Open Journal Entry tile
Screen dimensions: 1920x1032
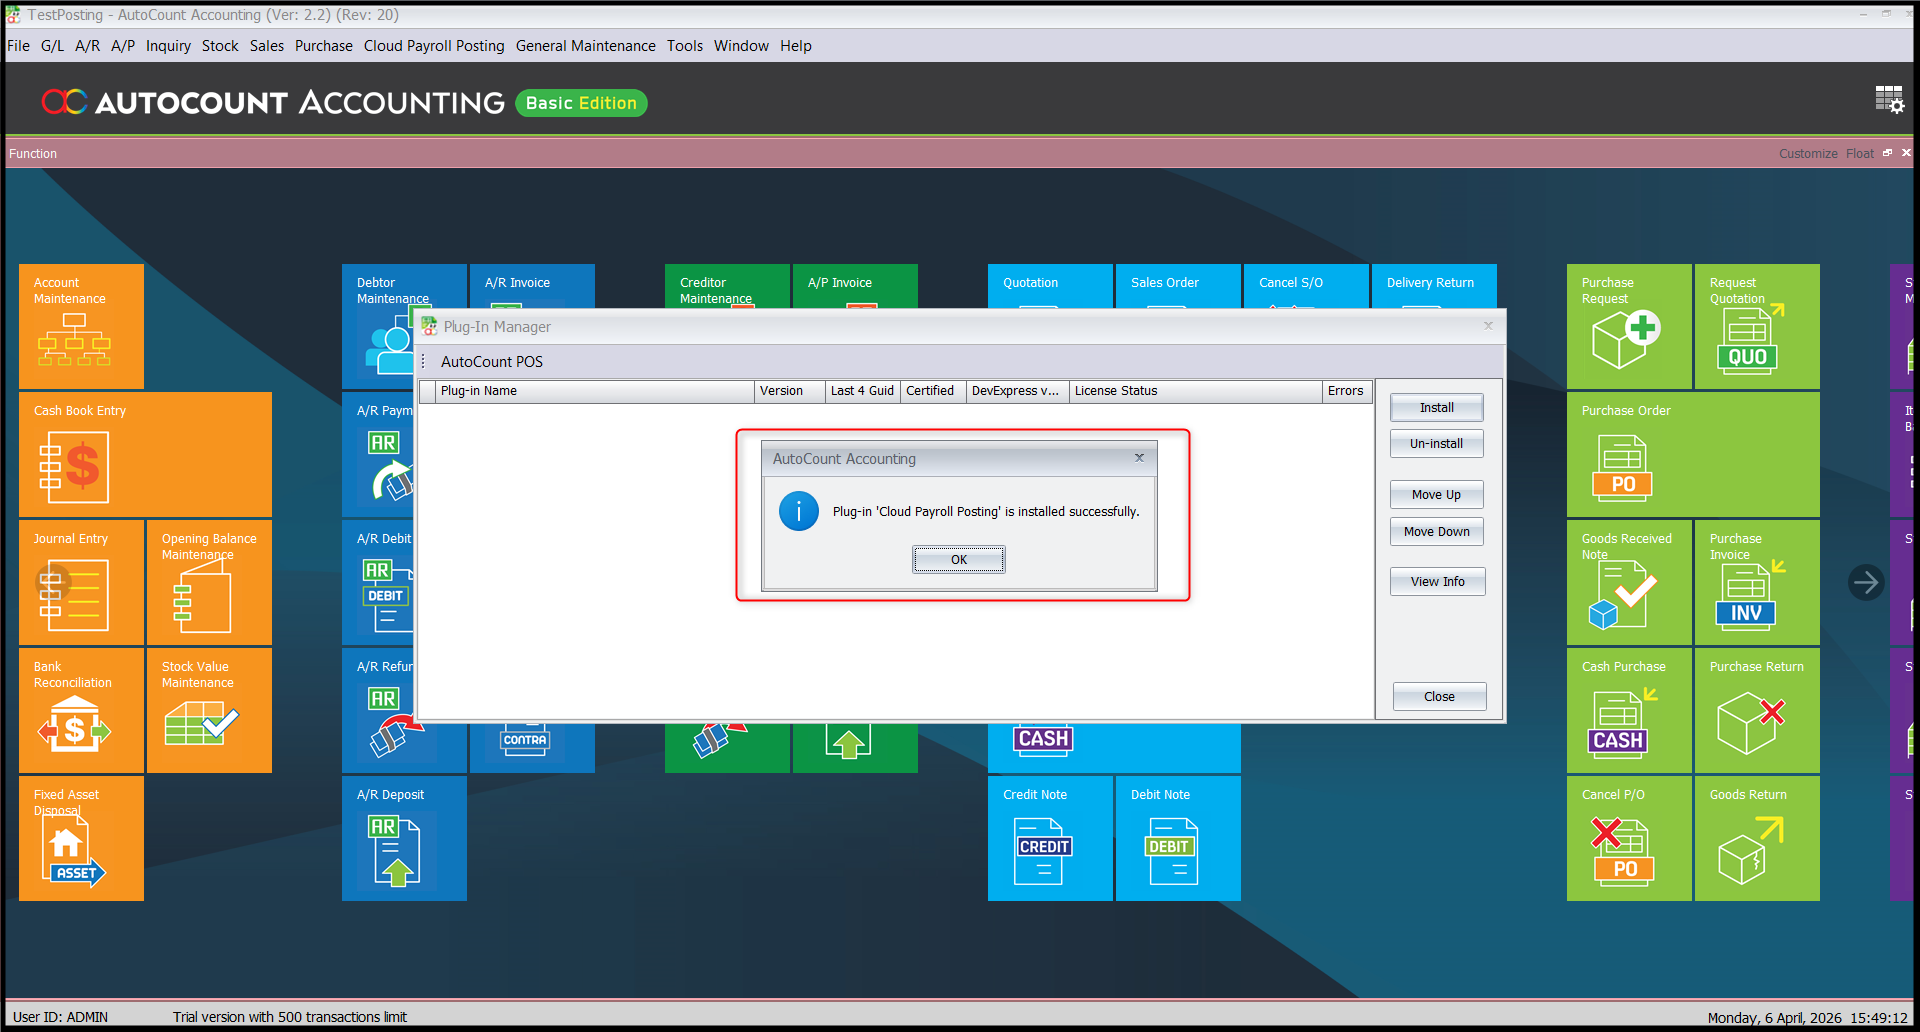tap(81, 582)
